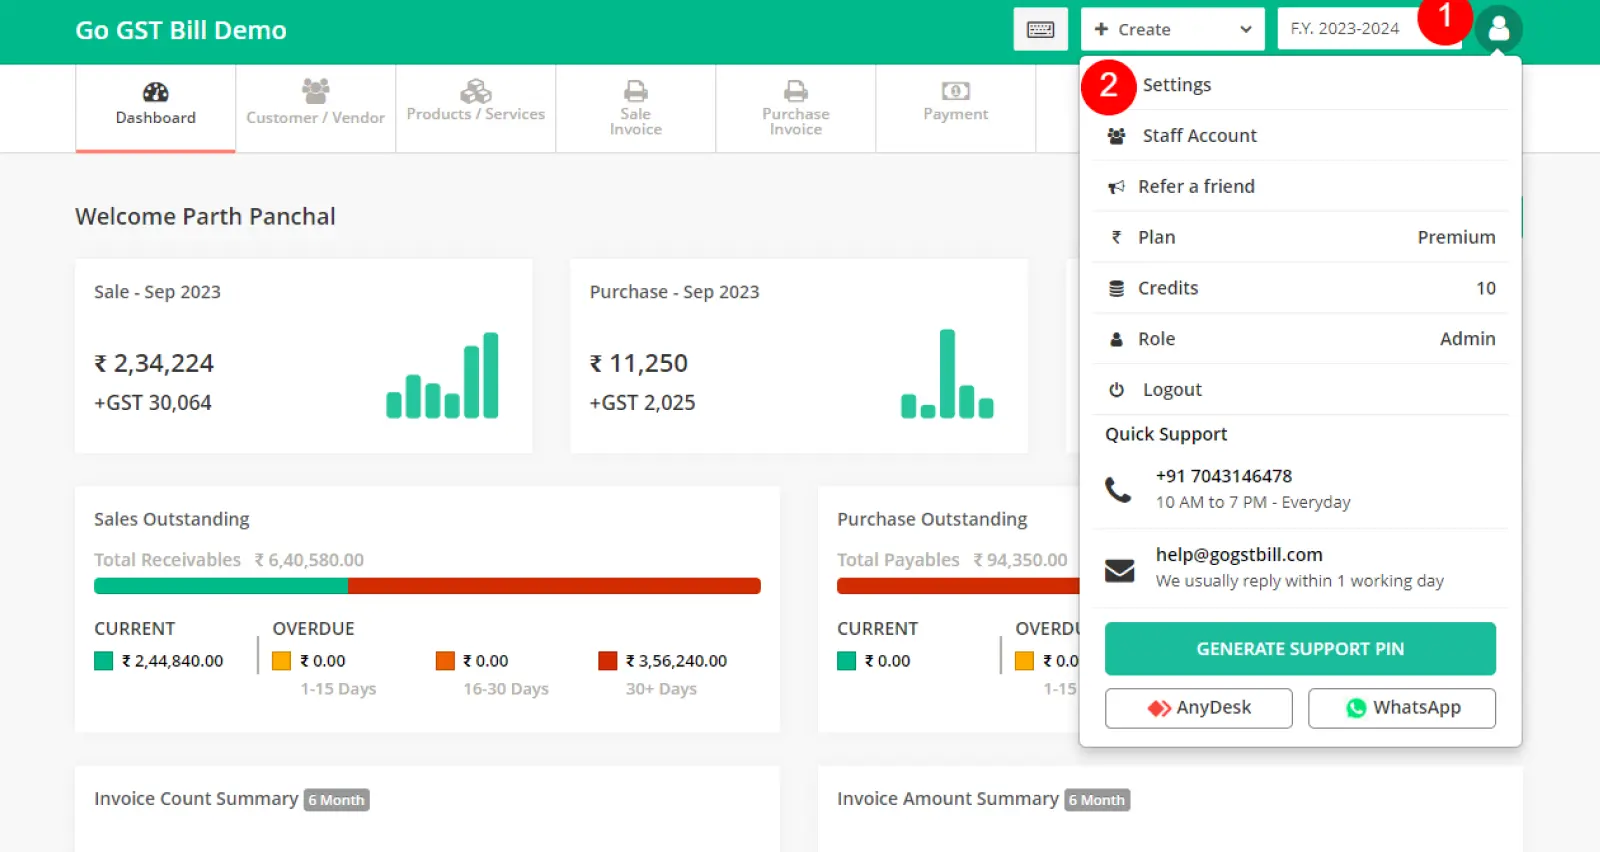This screenshot has height=852, width=1600.
Task: Click the plus icon on Create
Action: click(1101, 29)
